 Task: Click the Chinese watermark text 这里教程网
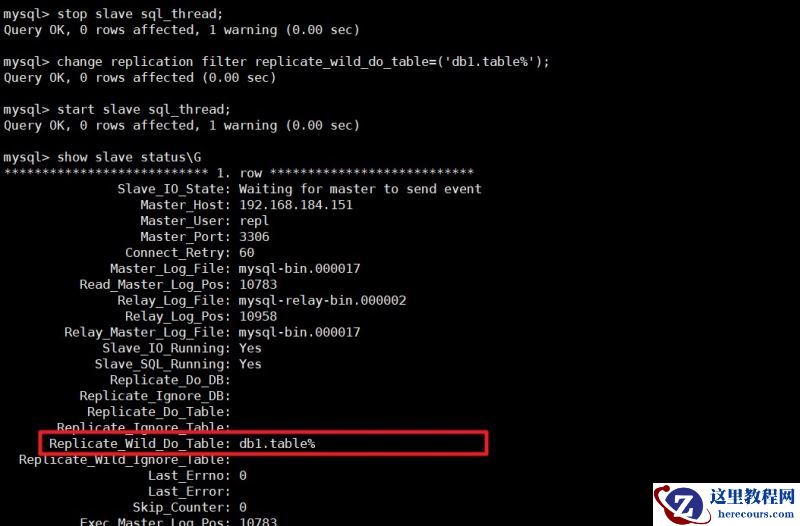(752, 496)
